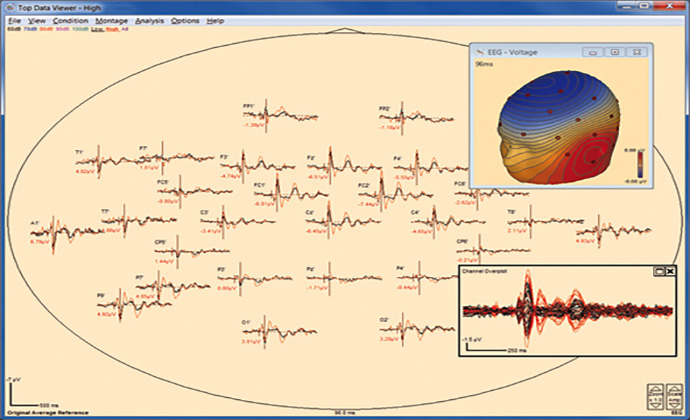Toggle the 80dB condition label
690x420 pixels.
[x=45, y=29]
